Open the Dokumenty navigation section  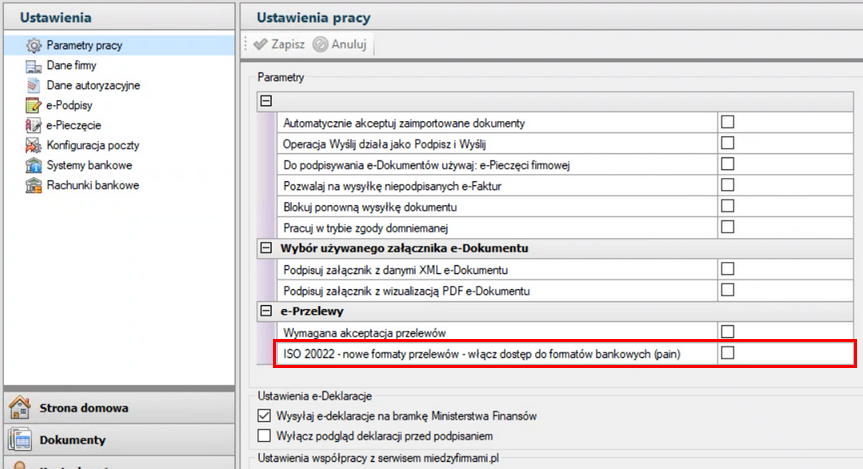pos(72,439)
